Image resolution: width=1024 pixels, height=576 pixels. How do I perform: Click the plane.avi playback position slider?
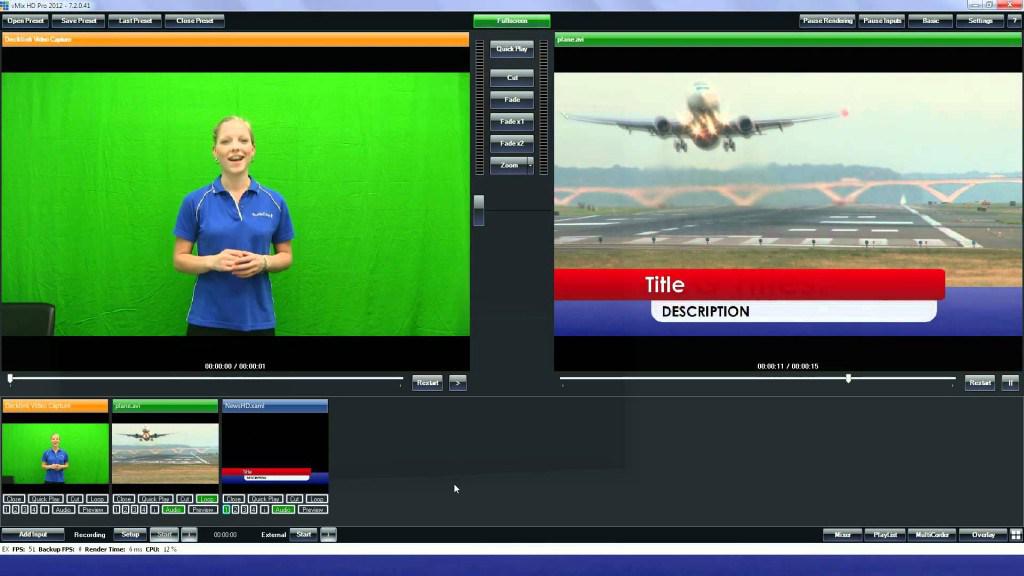click(x=850, y=378)
